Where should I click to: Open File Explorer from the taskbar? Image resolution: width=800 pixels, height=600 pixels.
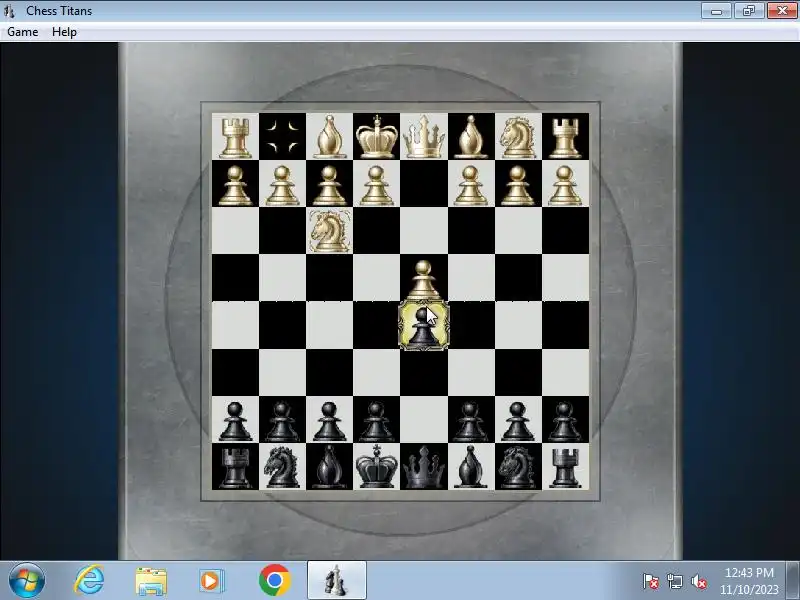[151, 581]
